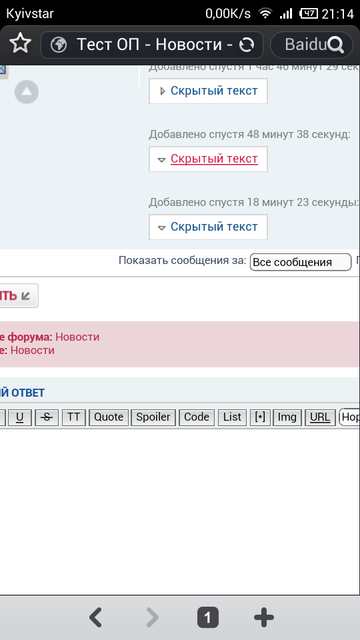Insert a list item with [*] button
The width and height of the screenshot is (360, 640).
(x=260, y=417)
